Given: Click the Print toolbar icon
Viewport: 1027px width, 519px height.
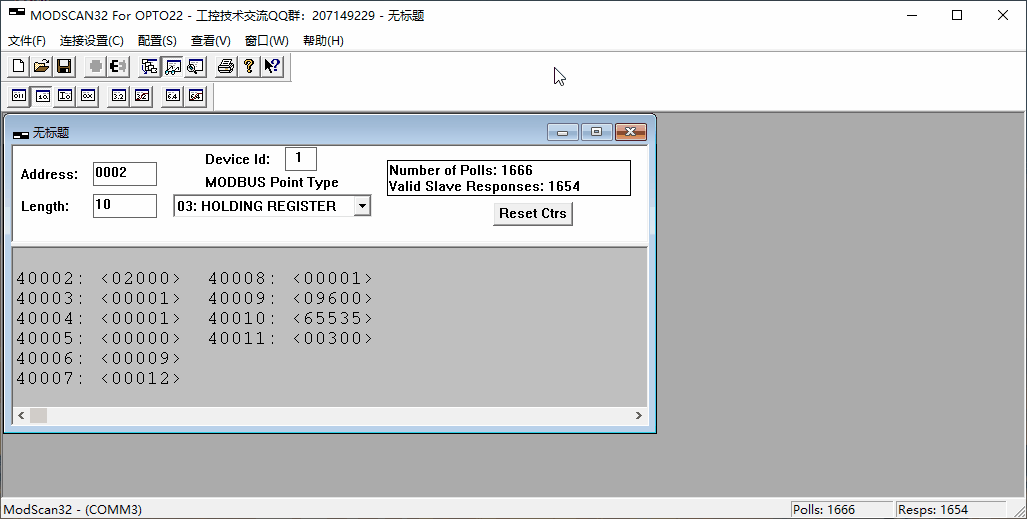Looking at the screenshot, I should click(x=226, y=67).
